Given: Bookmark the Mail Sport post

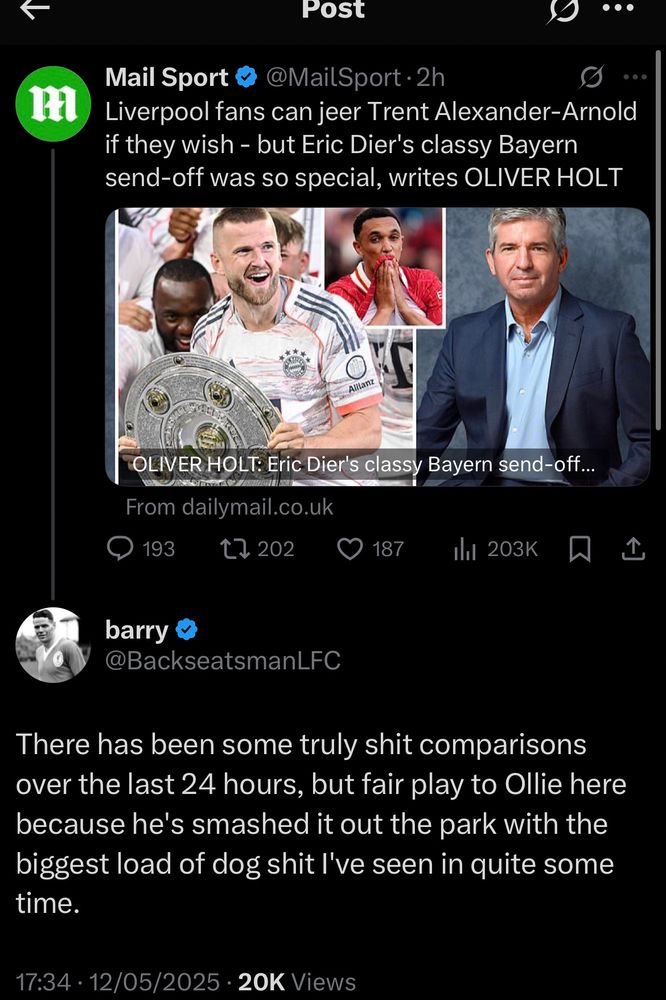Looking at the screenshot, I should pos(579,549).
